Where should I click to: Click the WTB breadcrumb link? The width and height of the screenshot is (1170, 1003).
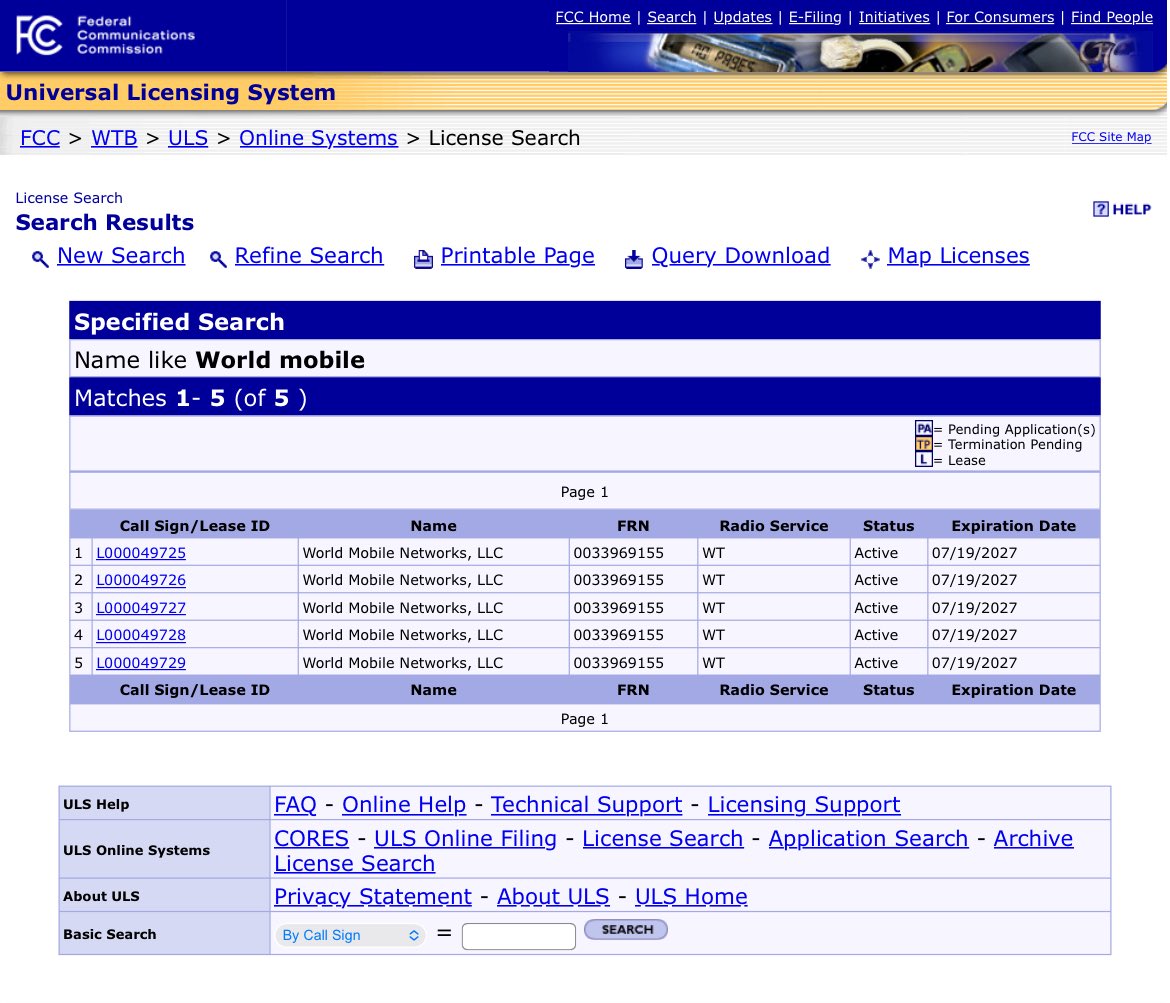coord(114,138)
